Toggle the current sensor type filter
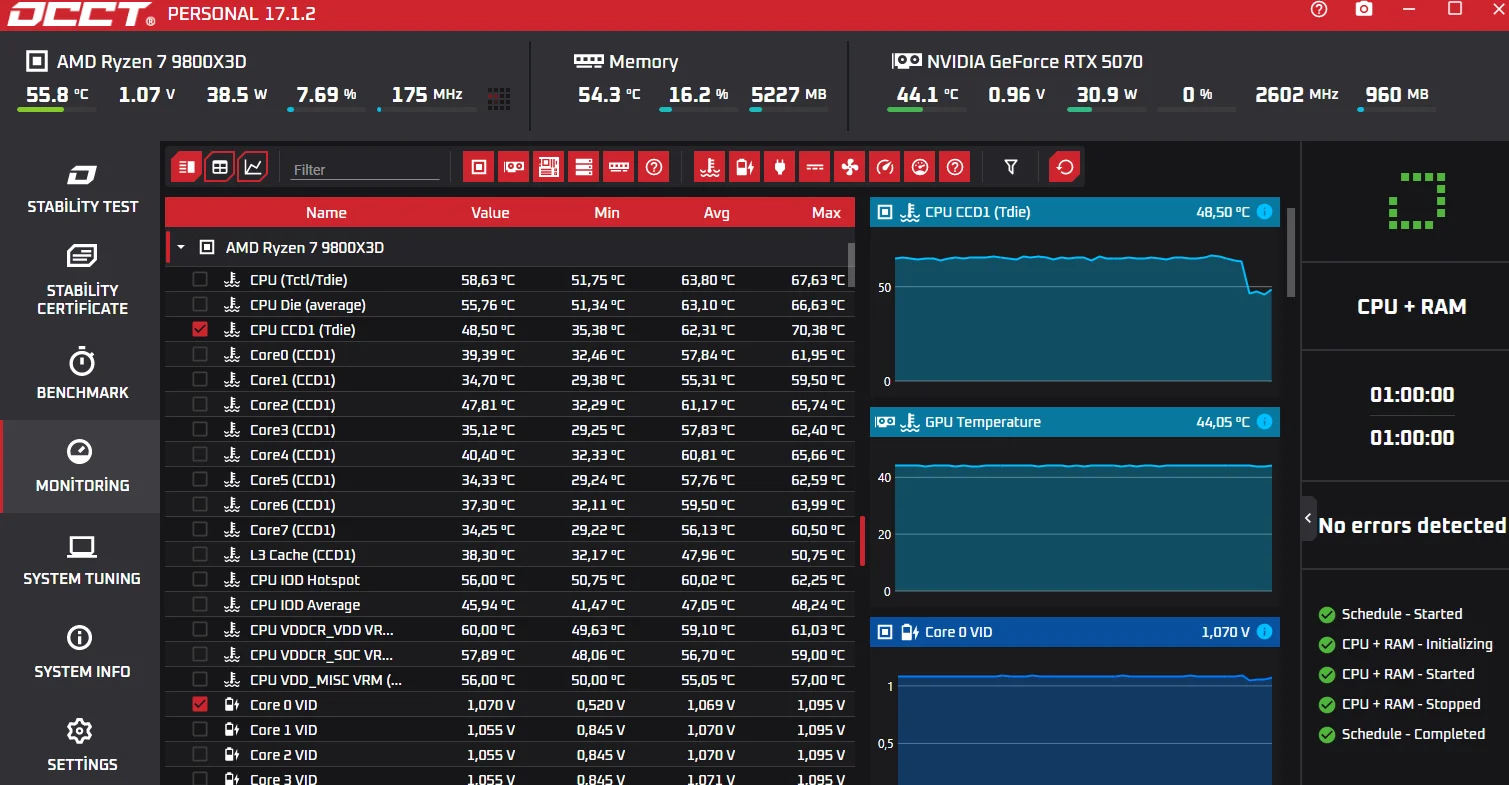 (815, 167)
